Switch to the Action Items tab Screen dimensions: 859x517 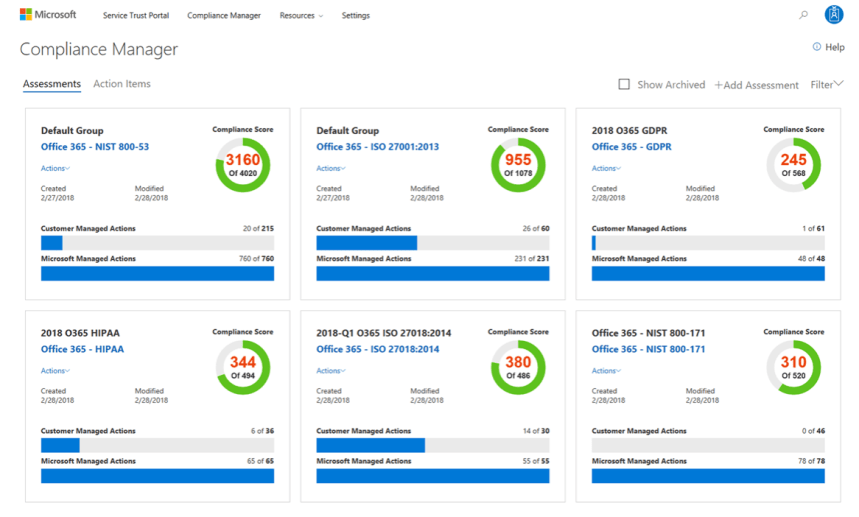click(122, 84)
